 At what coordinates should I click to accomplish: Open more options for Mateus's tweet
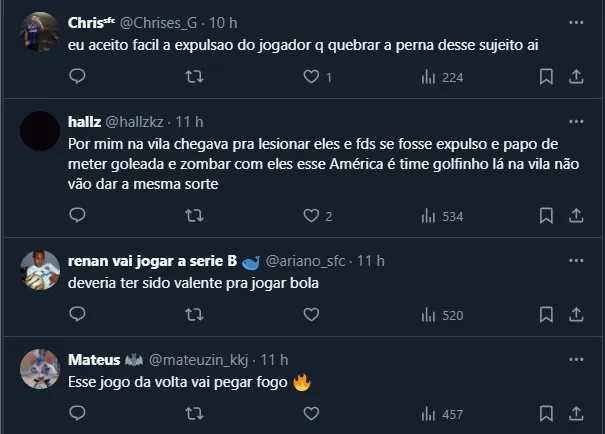click(576, 358)
